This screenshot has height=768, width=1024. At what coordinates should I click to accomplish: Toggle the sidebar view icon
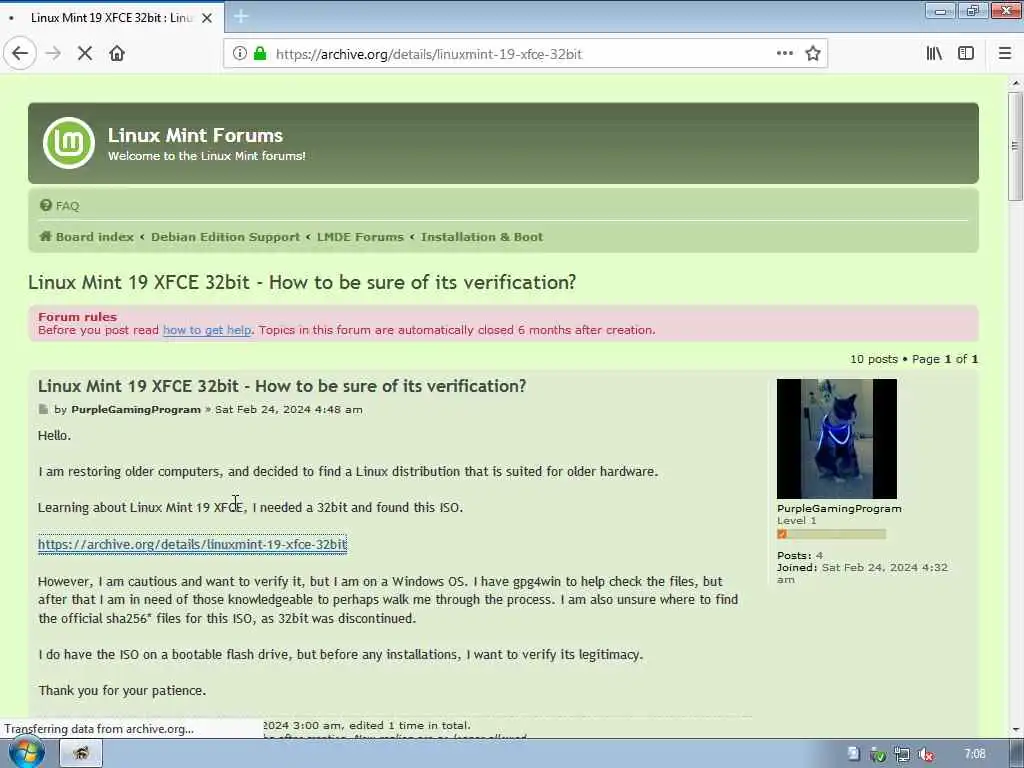966,54
